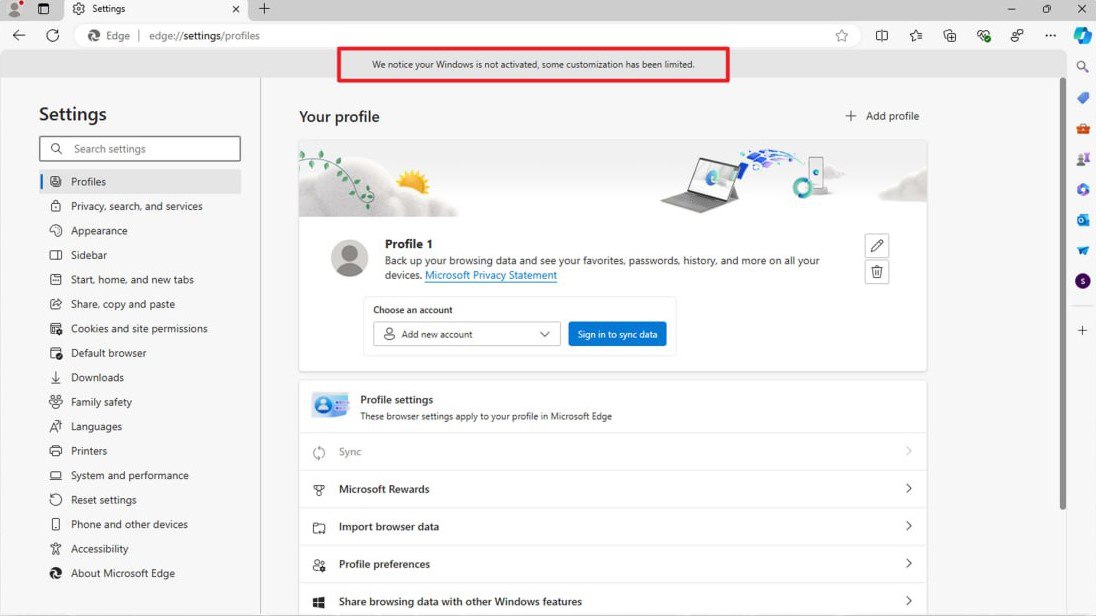
Task: Open Cookies and site permissions
Action: tap(140, 329)
